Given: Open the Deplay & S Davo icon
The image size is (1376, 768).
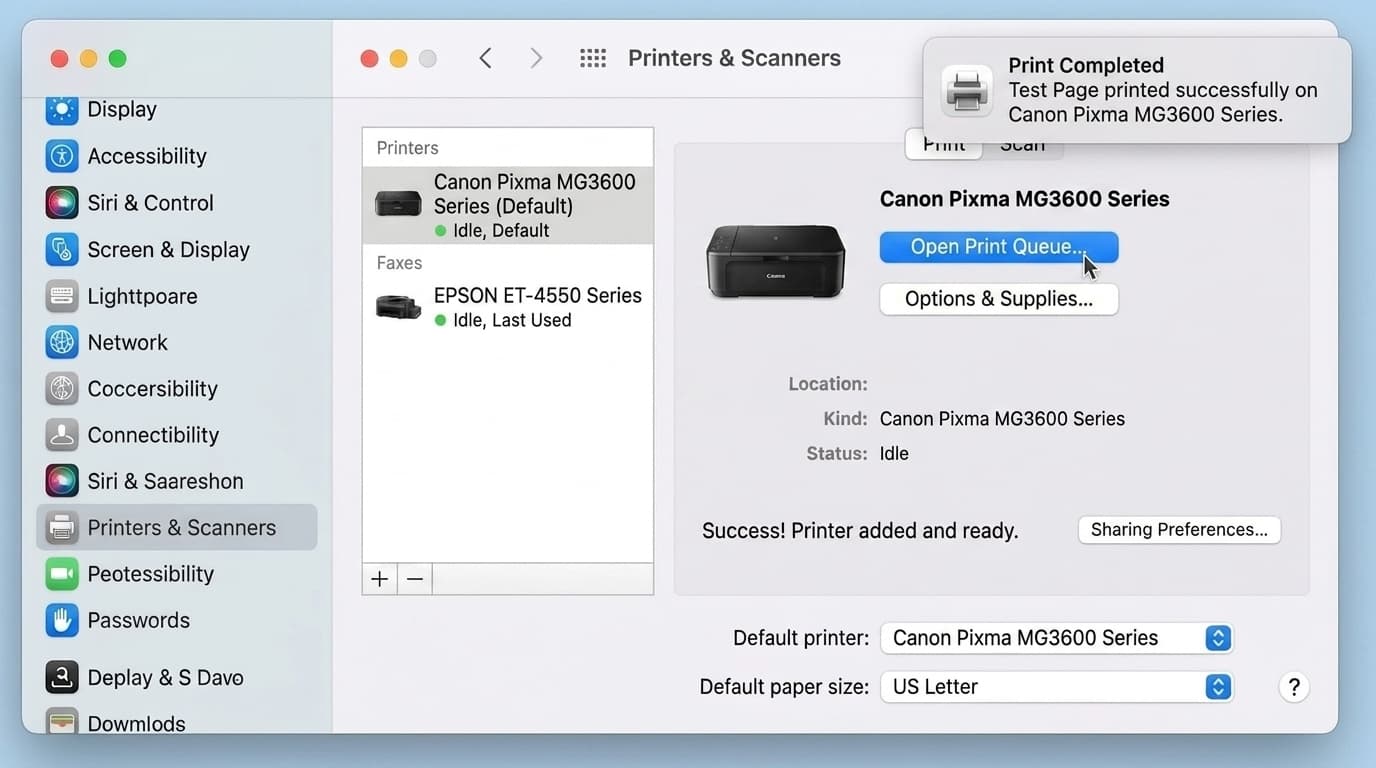Looking at the screenshot, I should [62, 677].
